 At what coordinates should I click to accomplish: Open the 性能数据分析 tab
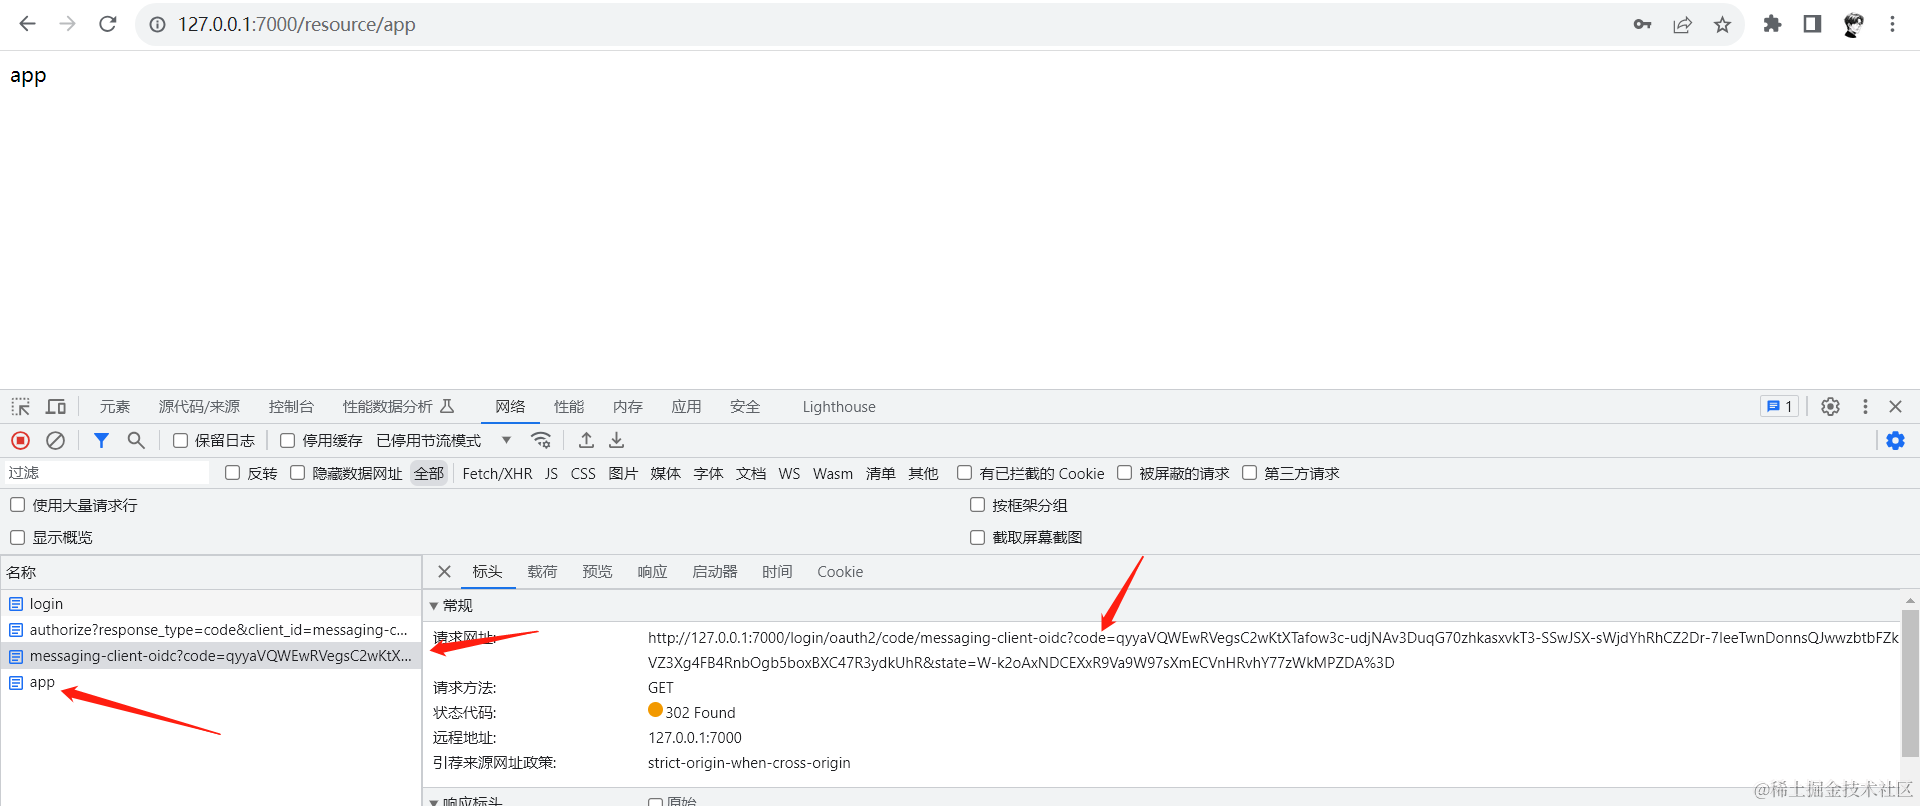coord(398,406)
